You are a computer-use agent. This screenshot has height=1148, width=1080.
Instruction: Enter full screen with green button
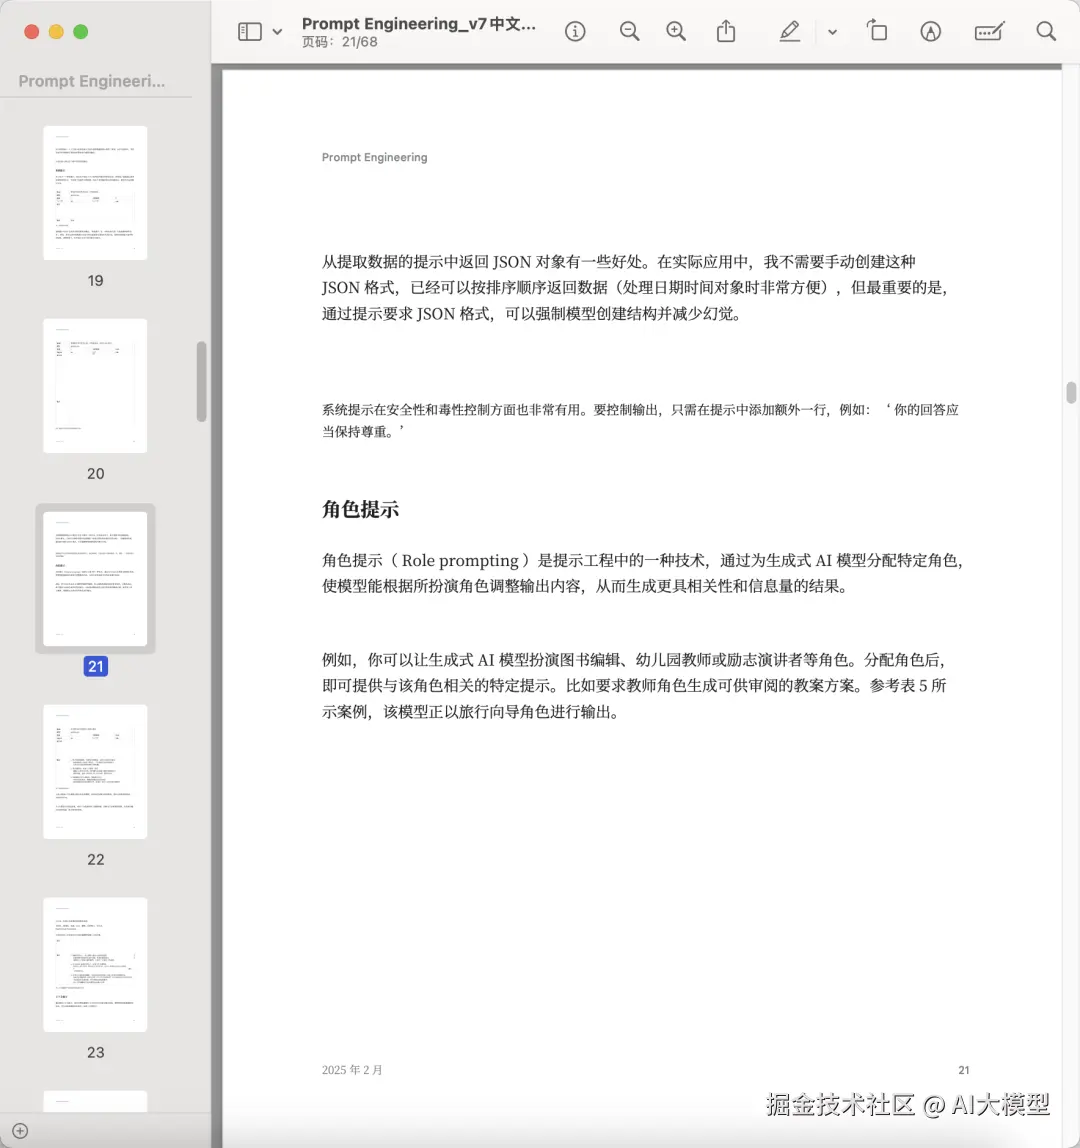81,31
